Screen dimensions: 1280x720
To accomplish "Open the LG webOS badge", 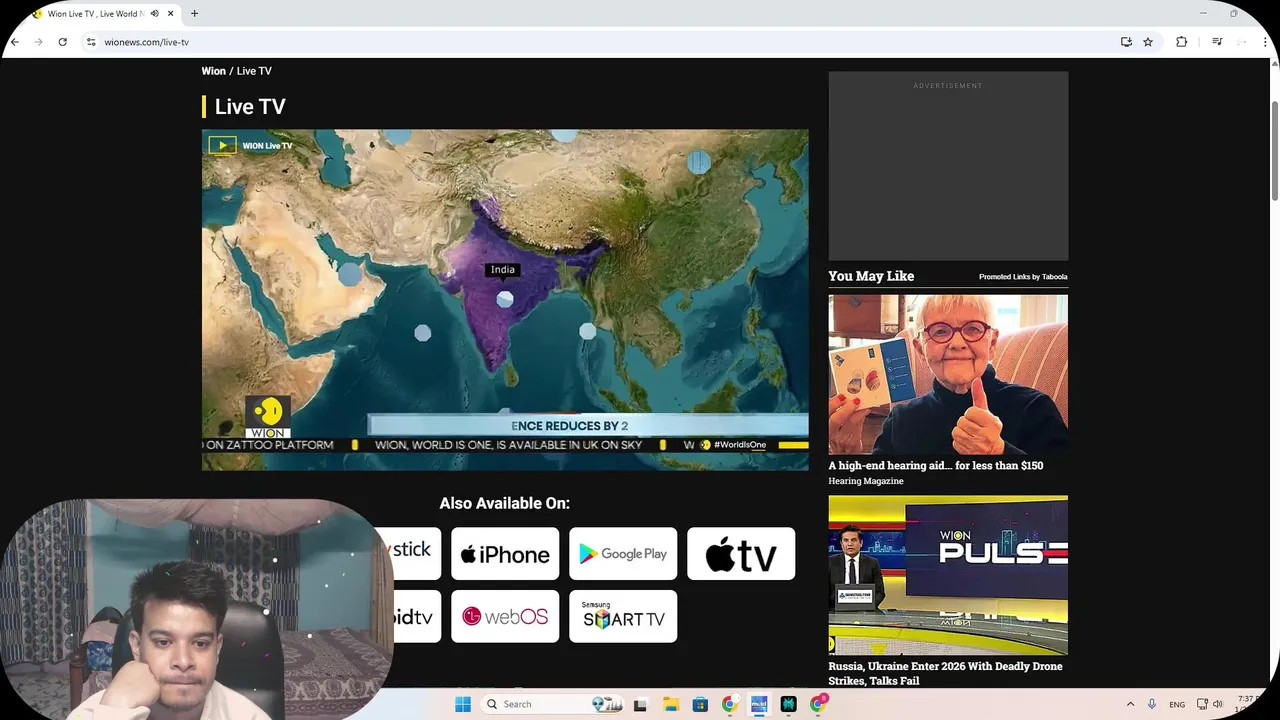I will click(505, 616).
